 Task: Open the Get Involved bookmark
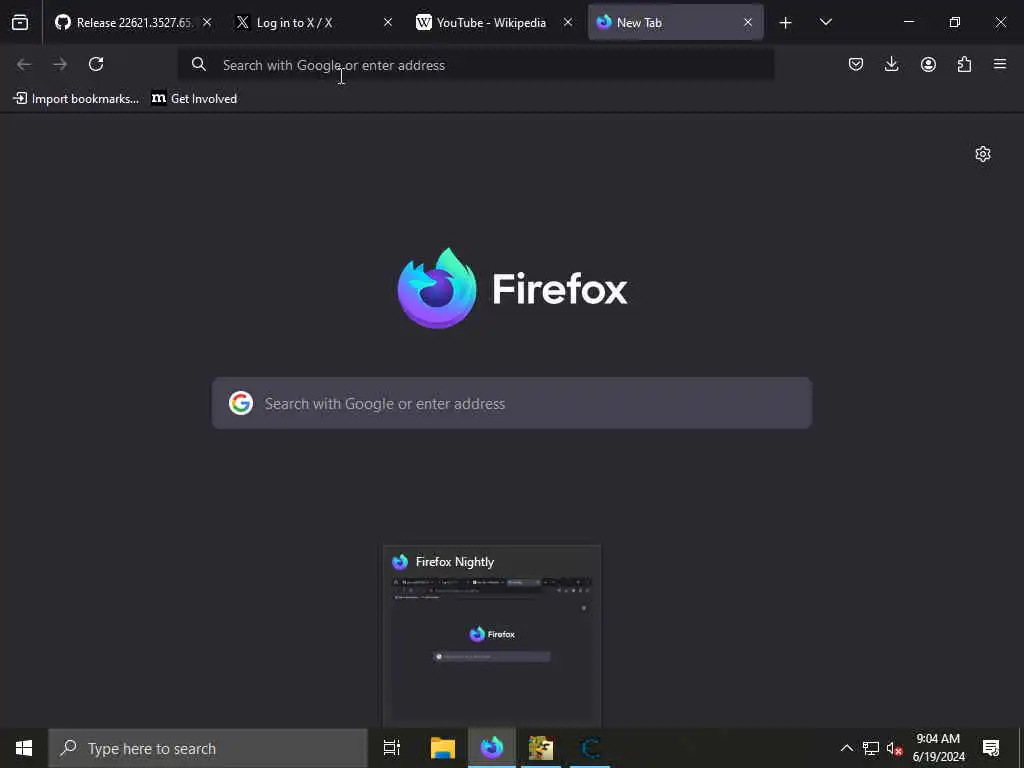click(x=194, y=99)
